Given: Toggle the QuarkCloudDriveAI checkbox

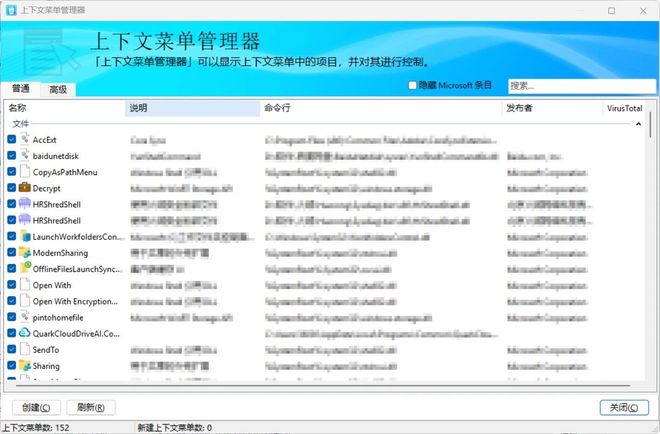Looking at the screenshot, I should click(12, 333).
